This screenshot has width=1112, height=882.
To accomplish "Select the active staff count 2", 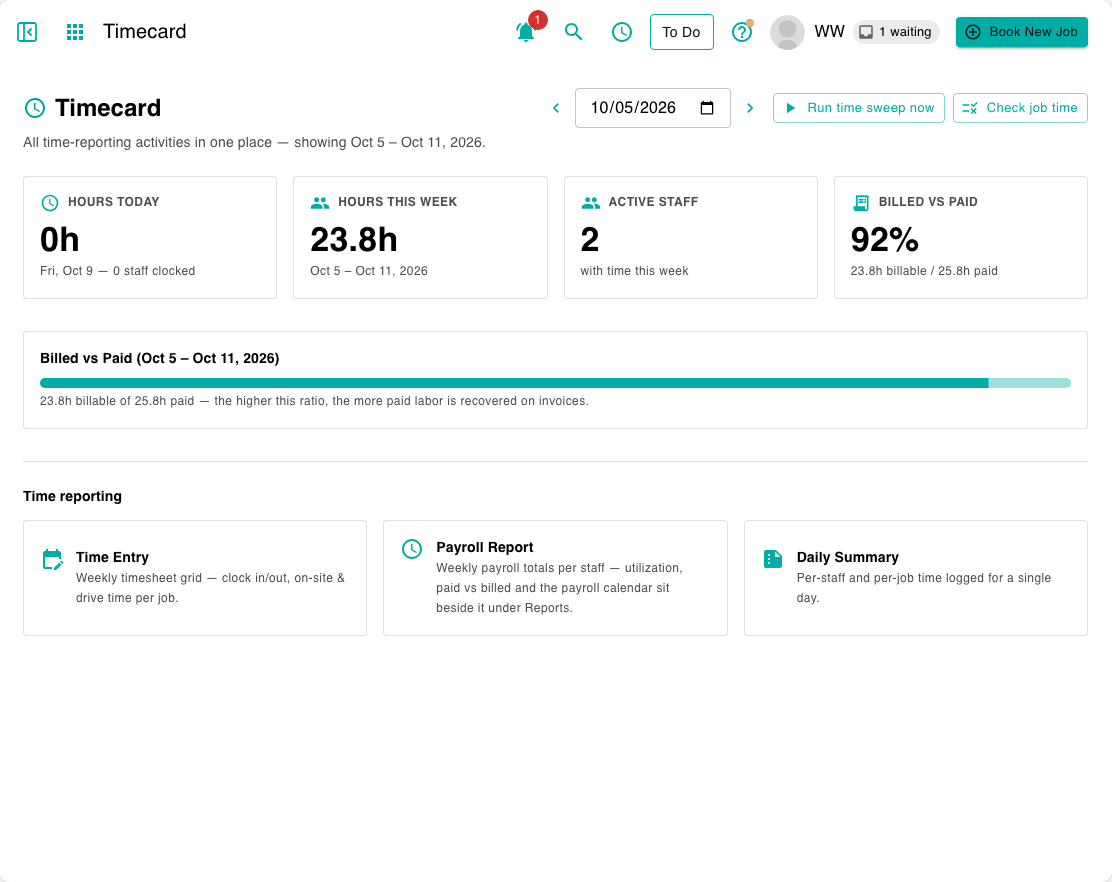I will (589, 240).
